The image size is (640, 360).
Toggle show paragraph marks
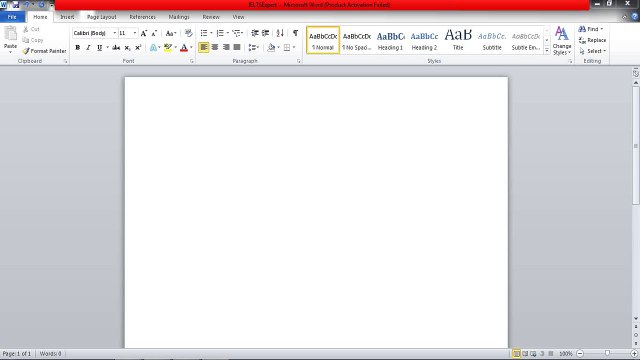pos(295,33)
